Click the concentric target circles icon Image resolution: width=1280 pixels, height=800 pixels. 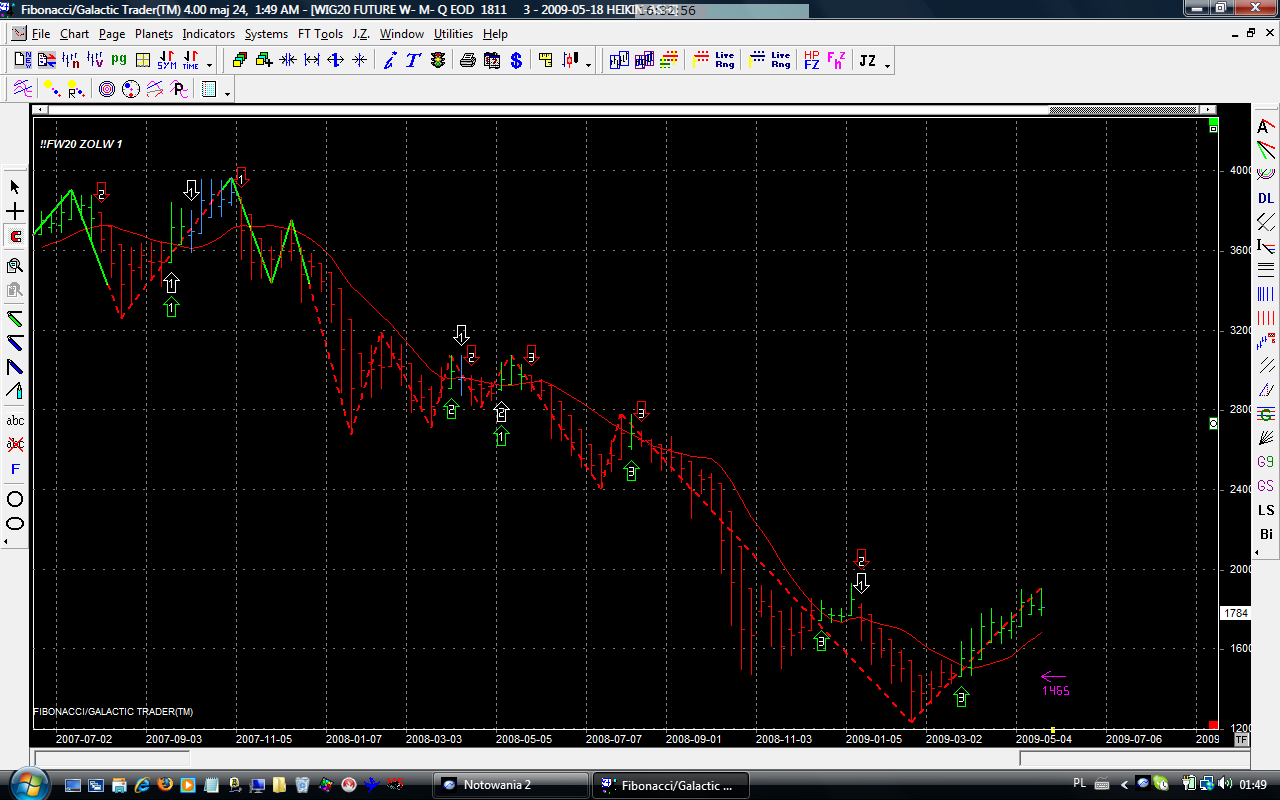(x=107, y=90)
